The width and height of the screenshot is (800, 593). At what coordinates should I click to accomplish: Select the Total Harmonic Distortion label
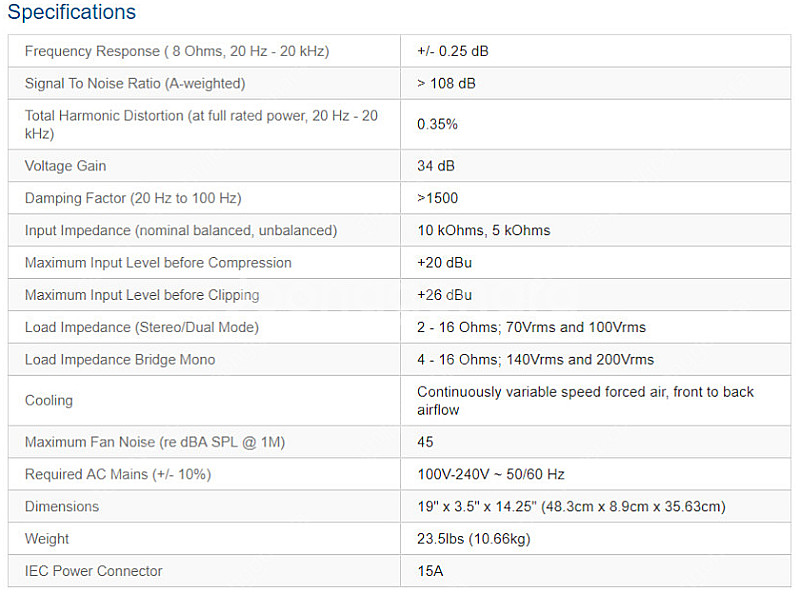pyautogui.click(x=202, y=125)
